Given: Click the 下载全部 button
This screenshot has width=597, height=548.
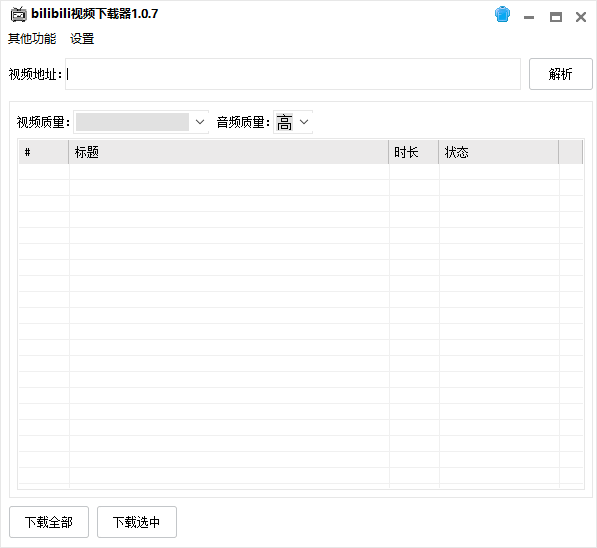Looking at the screenshot, I should pos(49,522).
